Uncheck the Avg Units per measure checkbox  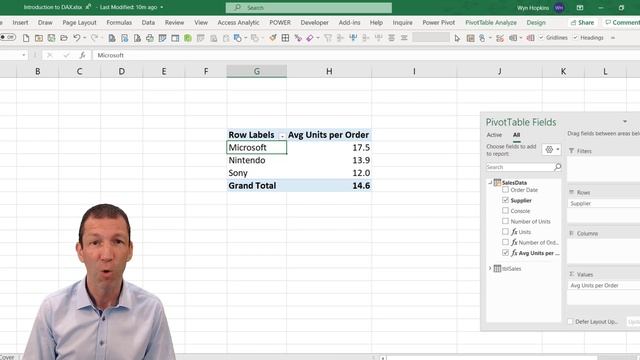(505, 253)
